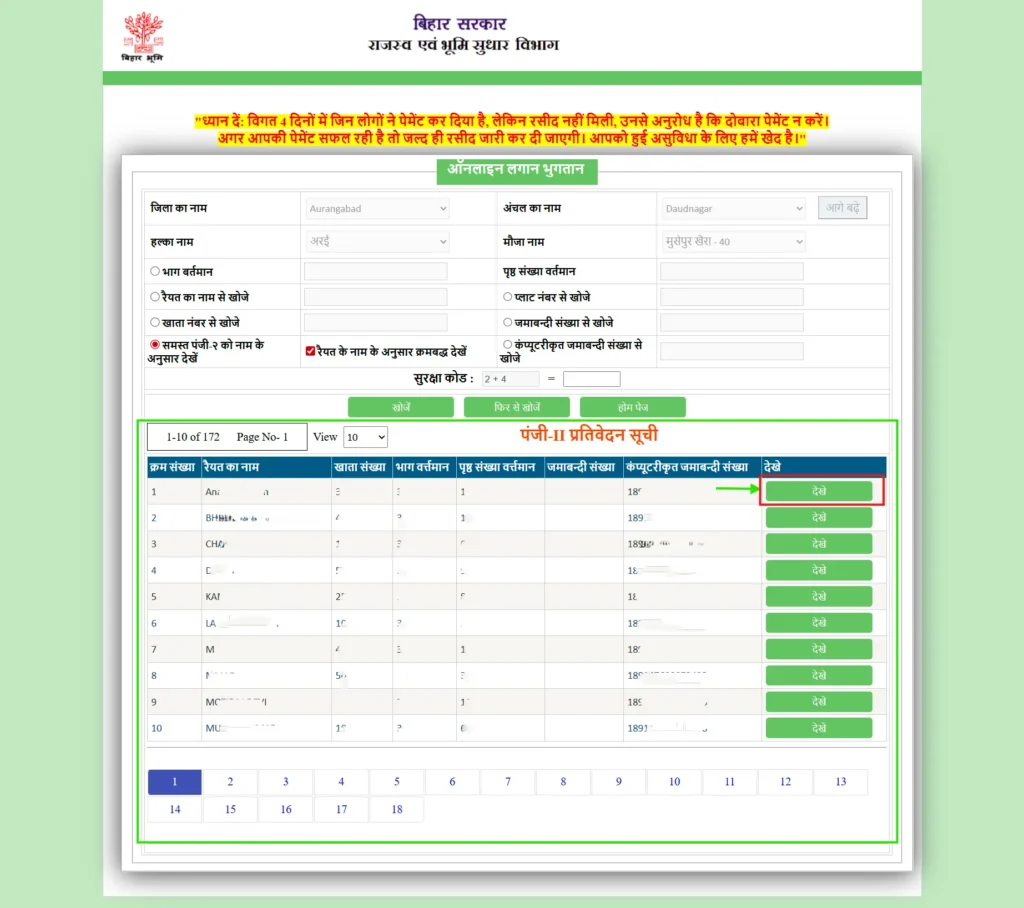The image size is (1024, 908).
Task: Click देखे button in row 3
Action: pos(819,543)
